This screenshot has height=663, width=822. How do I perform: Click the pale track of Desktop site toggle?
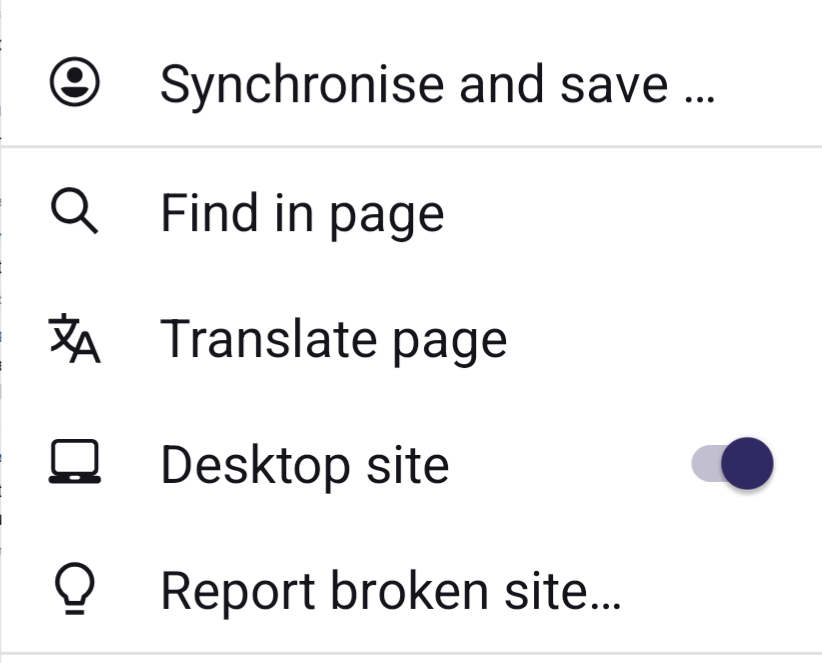(703, 465)
